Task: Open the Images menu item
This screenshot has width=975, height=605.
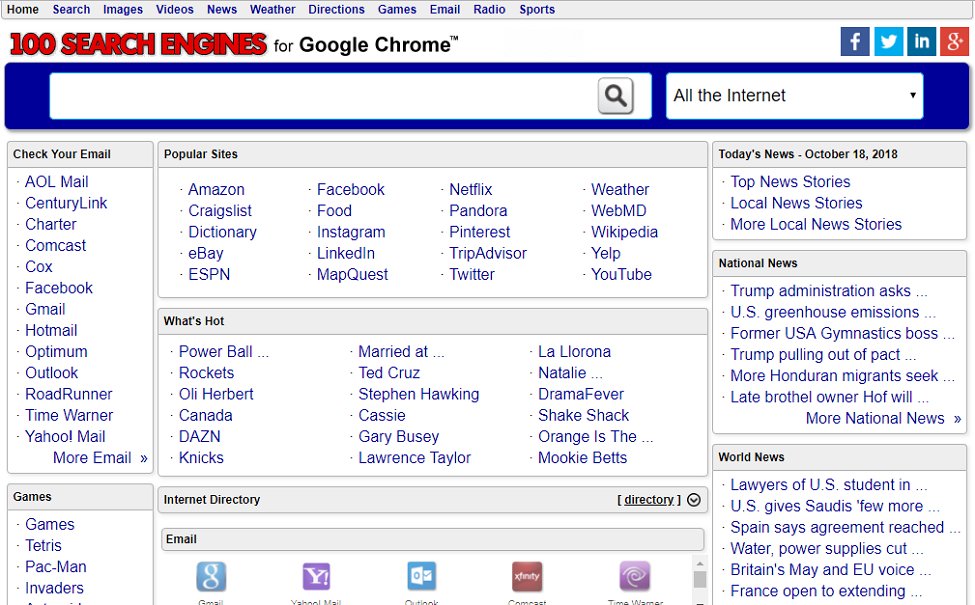Action: (x=122, y=9)
